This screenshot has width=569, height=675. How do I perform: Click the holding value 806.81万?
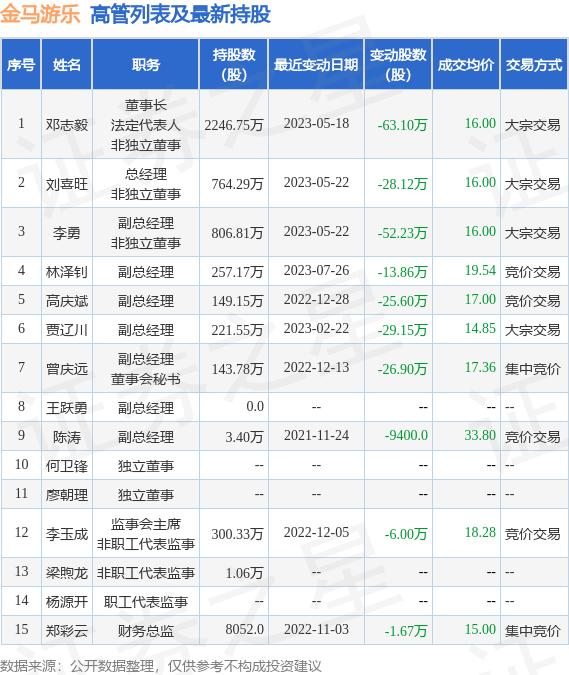tap(237, 233)
